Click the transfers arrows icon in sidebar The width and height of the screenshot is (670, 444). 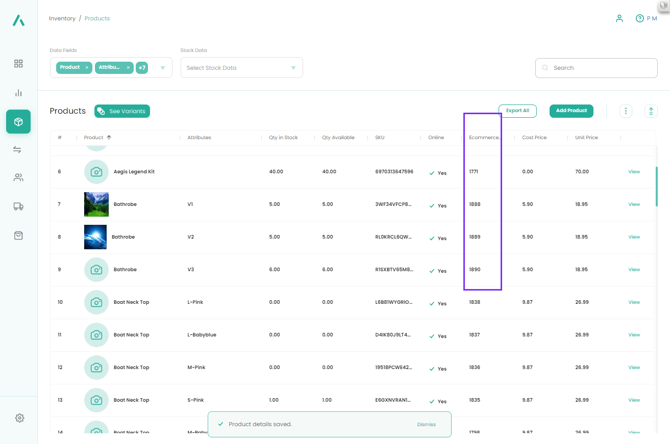[x=18, y=150]
